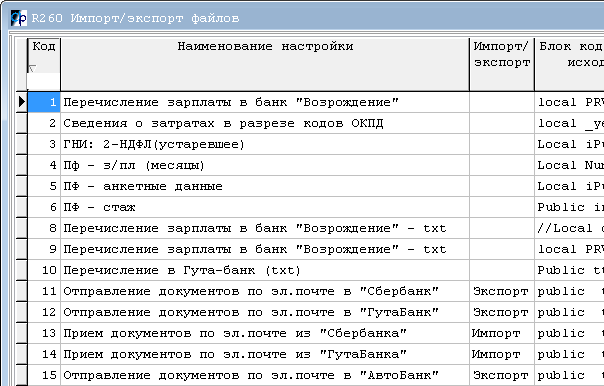The image size is (604, 386).
Task: Click 'Public t' code block in row 10
Action: click(570, 270)
